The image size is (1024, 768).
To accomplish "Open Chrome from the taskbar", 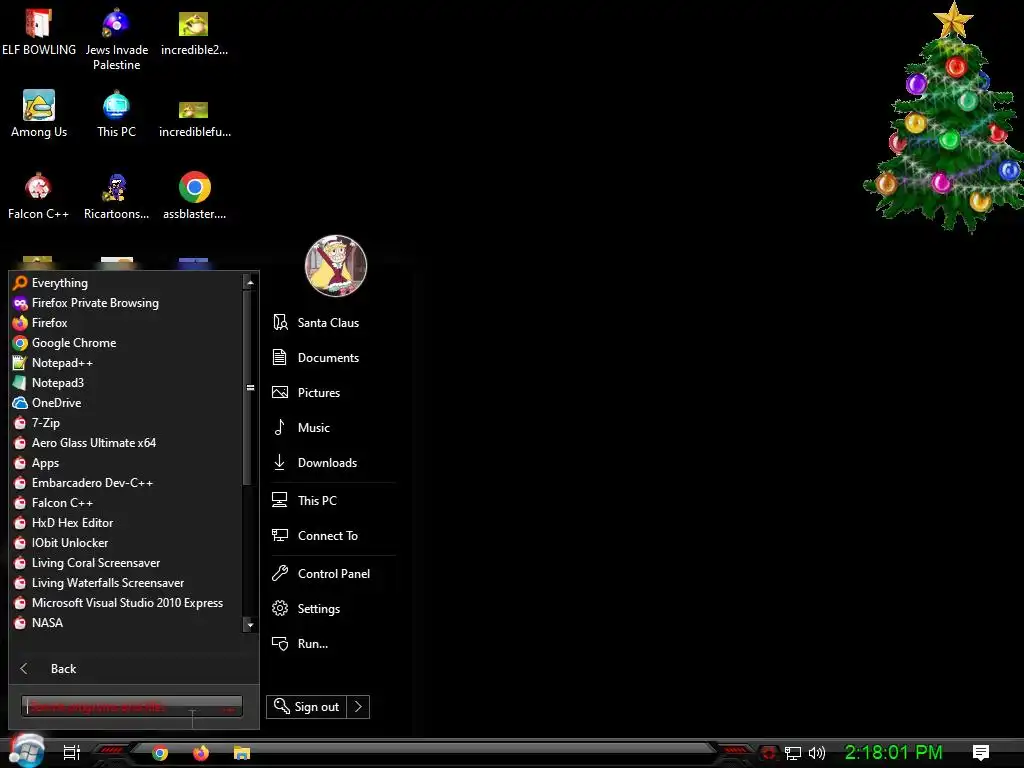I will [160, 753].
